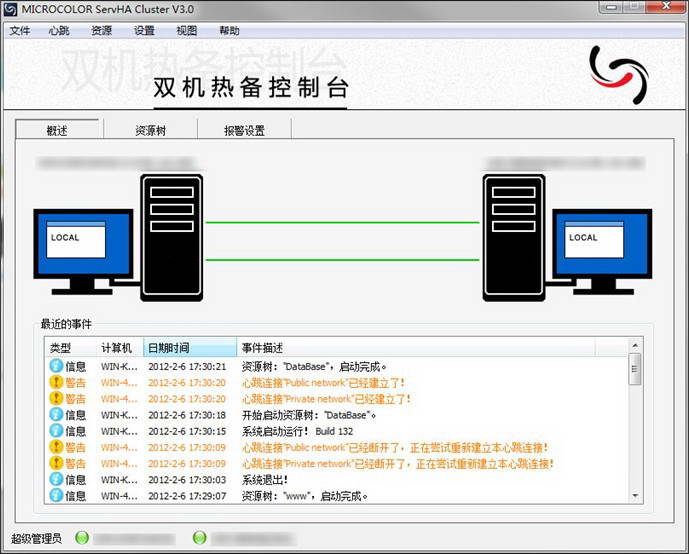689x554 pixels.
Task: Open the 设置 menu
Action: pyautogui.click(x=144, y=31)
